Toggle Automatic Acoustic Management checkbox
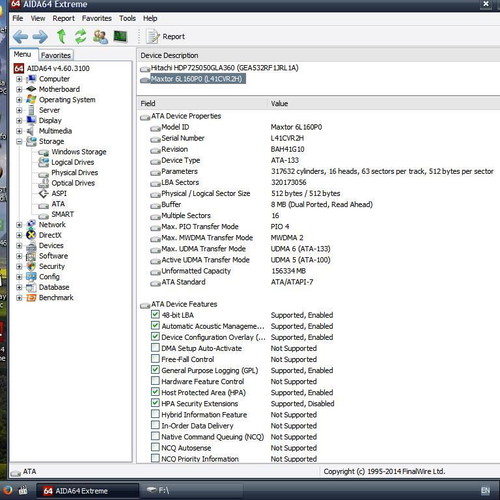Screen dimensions: 500x500 pyautogui.click(x=155, y=325)
